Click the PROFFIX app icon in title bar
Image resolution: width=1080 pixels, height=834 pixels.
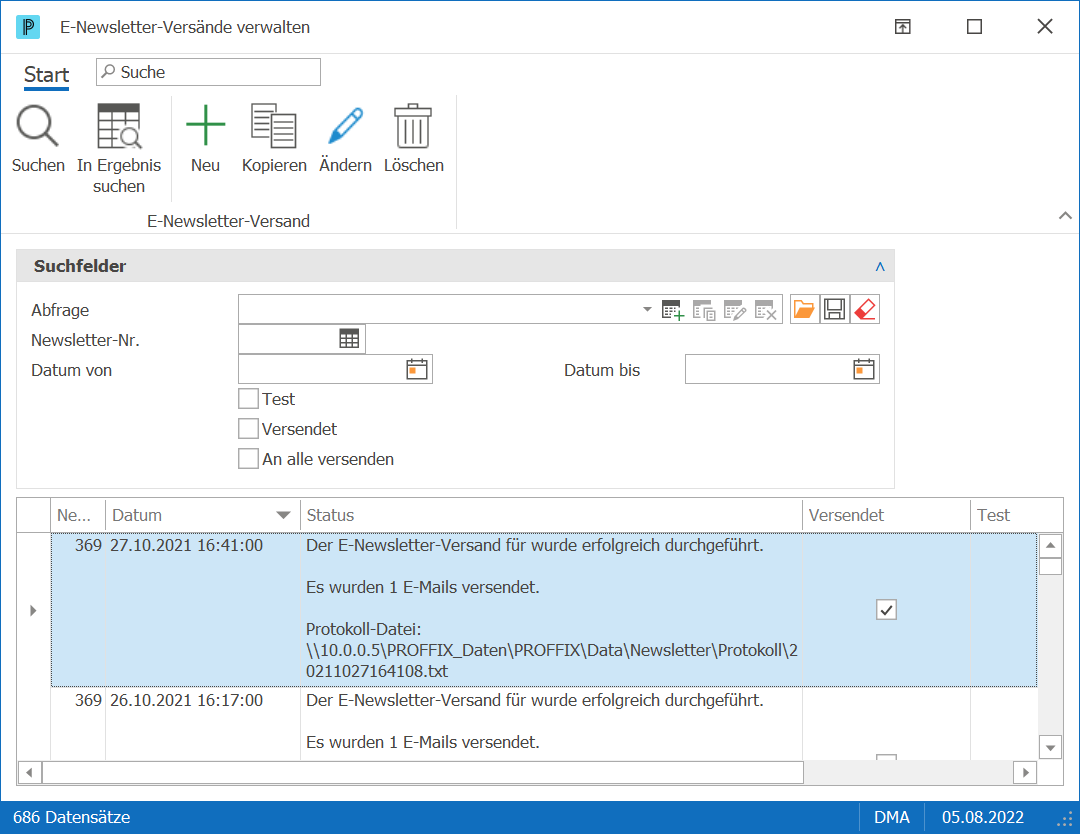point(28,27)
